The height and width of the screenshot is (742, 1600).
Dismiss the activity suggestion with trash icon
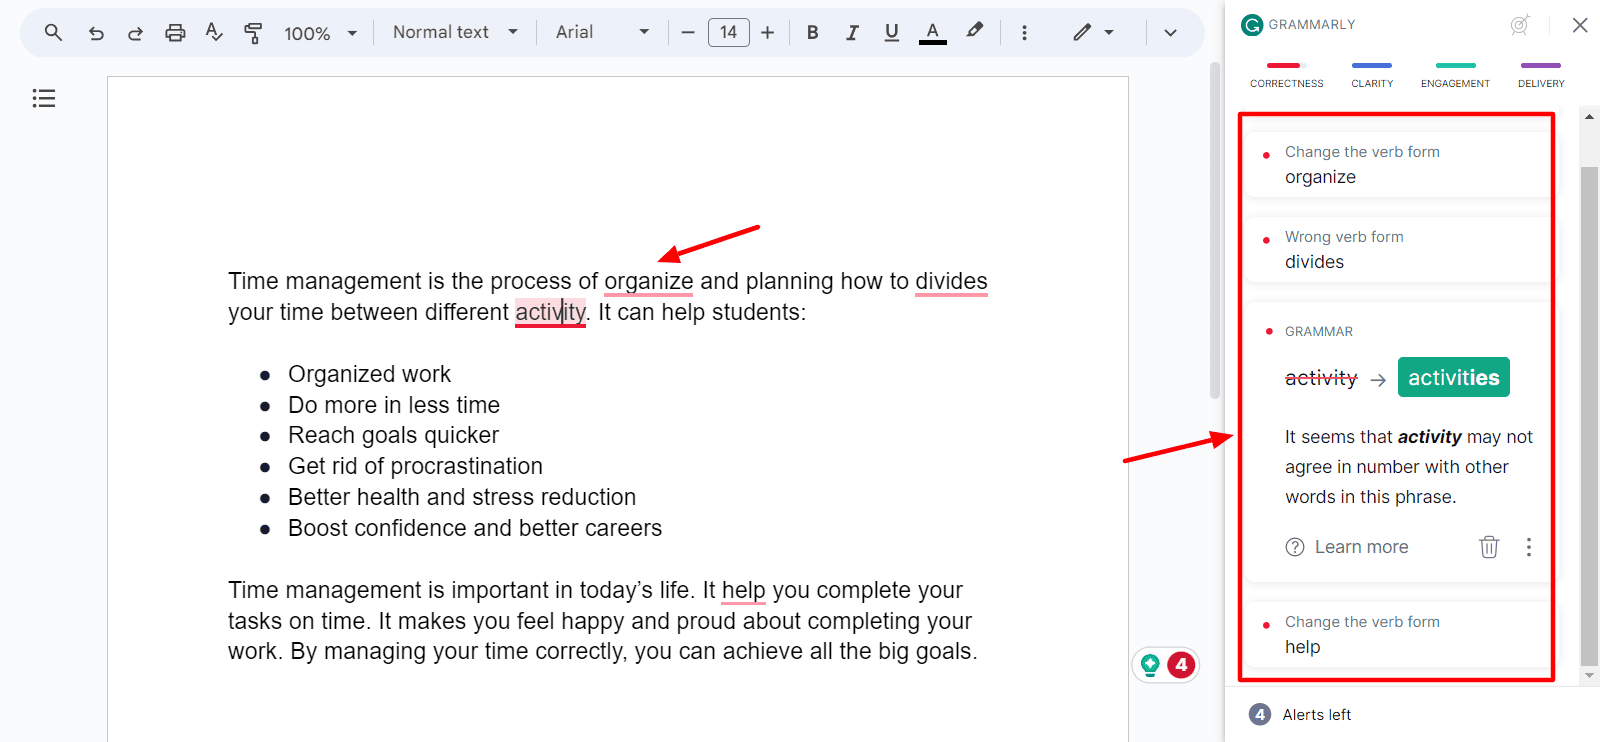(1489, 547)
